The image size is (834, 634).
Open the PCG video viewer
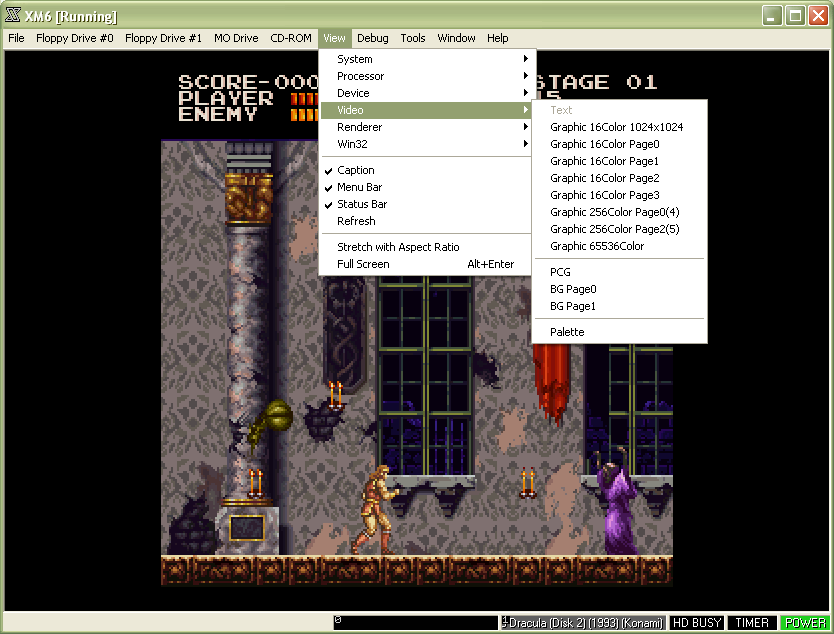pos(560,272)
